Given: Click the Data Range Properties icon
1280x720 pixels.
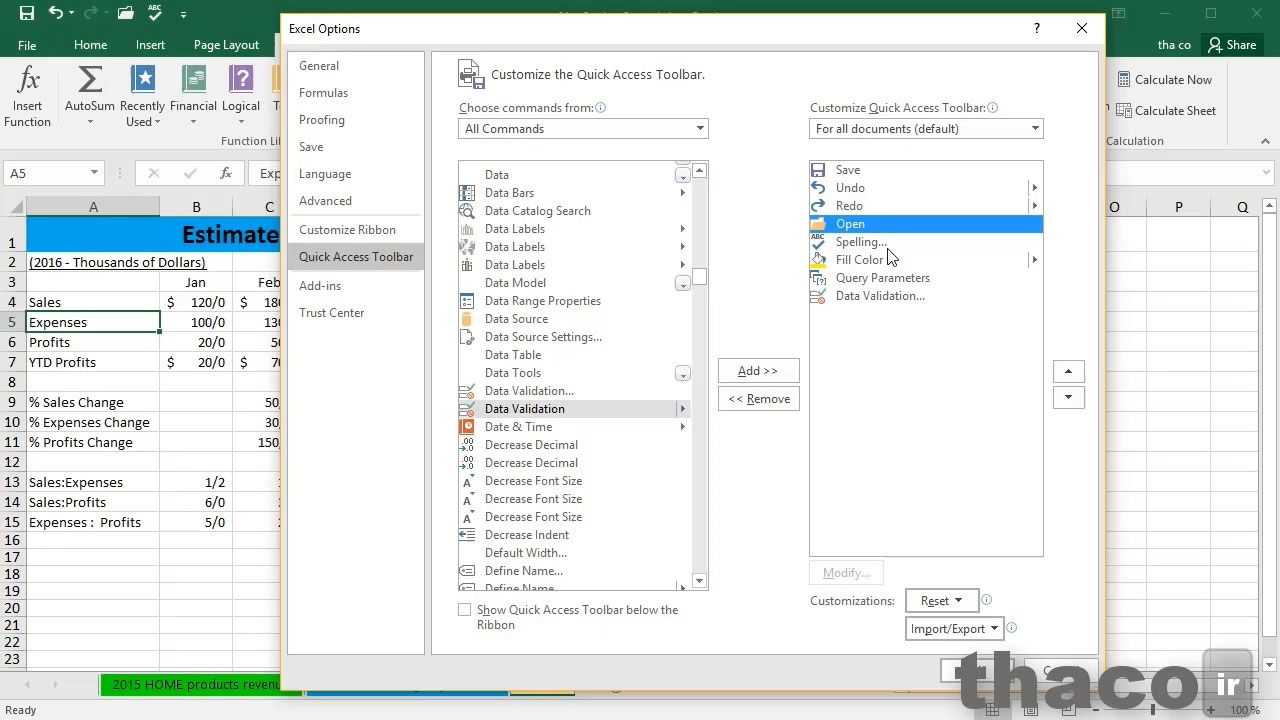Looking at the screenshot, I should point(467,301).
